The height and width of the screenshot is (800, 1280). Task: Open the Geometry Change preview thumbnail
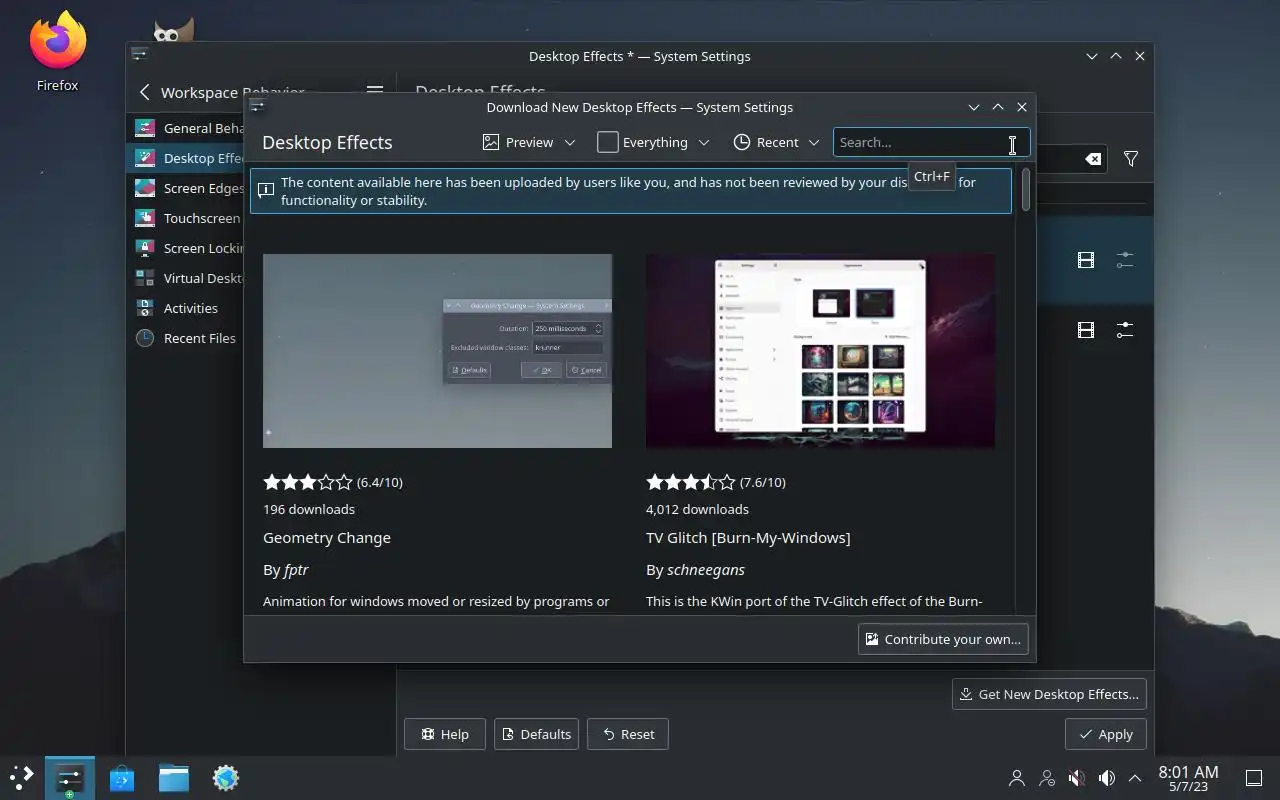tap(437, 351)
